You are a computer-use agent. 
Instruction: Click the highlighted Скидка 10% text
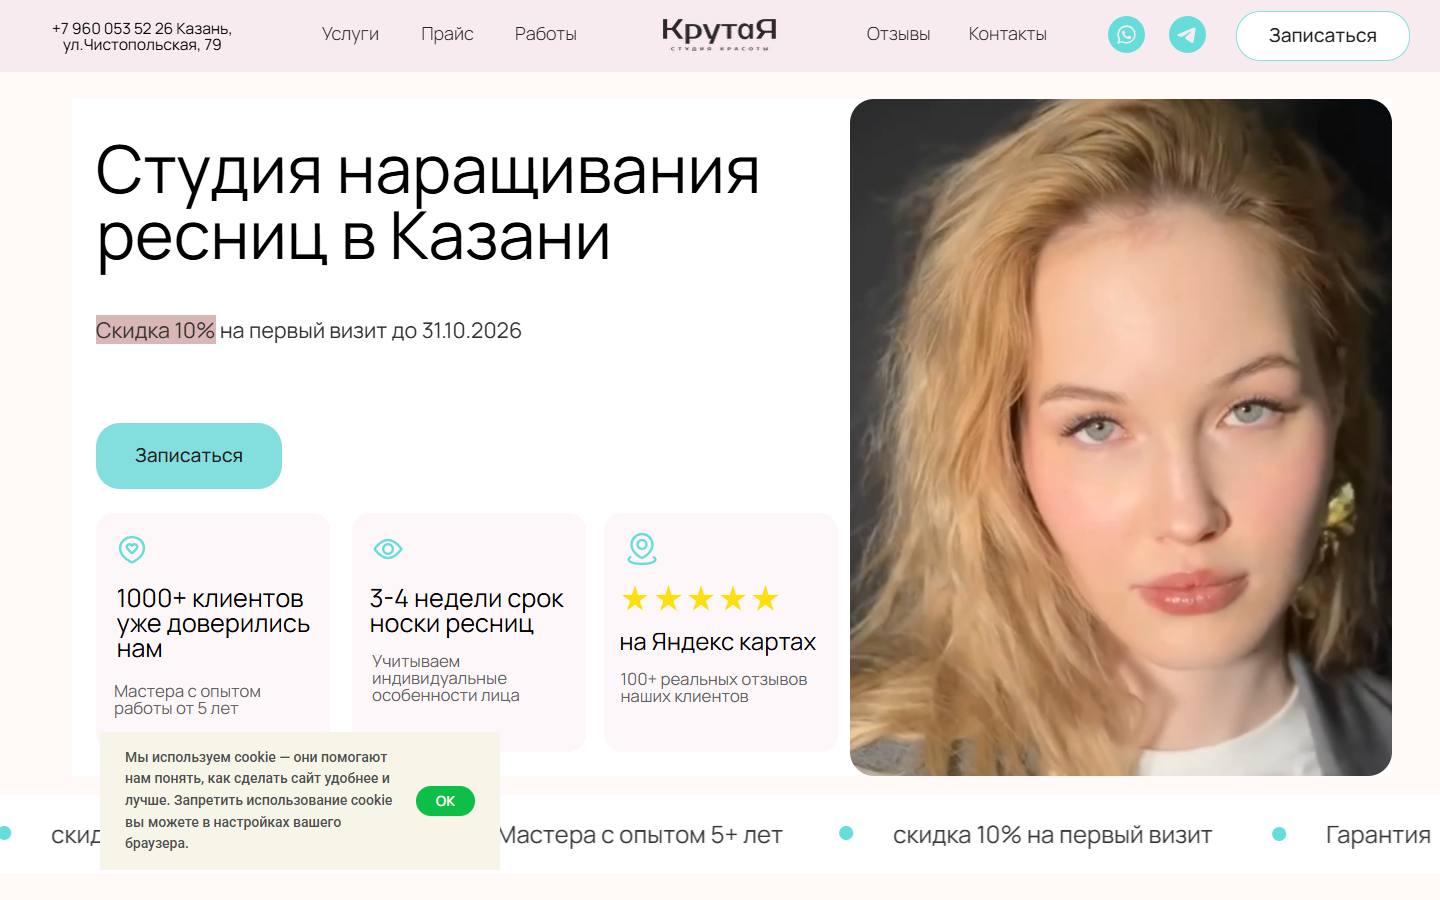[x=156, y=330]
